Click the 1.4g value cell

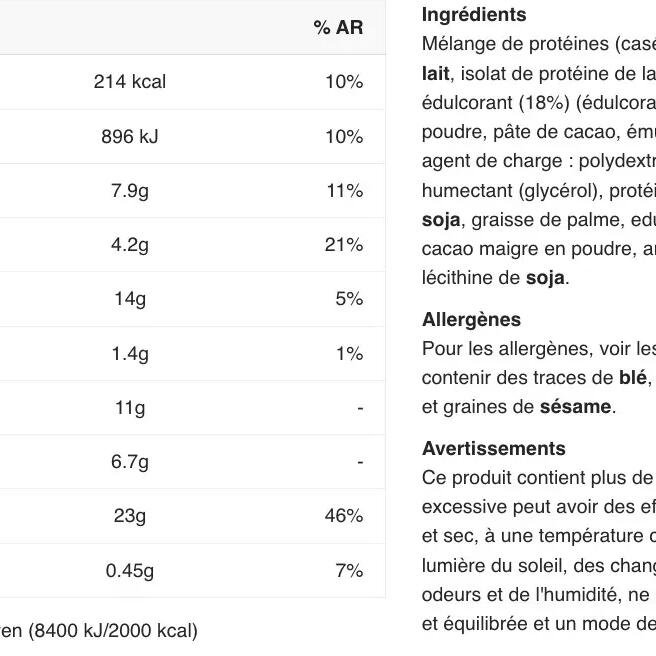pyautogui.click(x=130, y=353)
